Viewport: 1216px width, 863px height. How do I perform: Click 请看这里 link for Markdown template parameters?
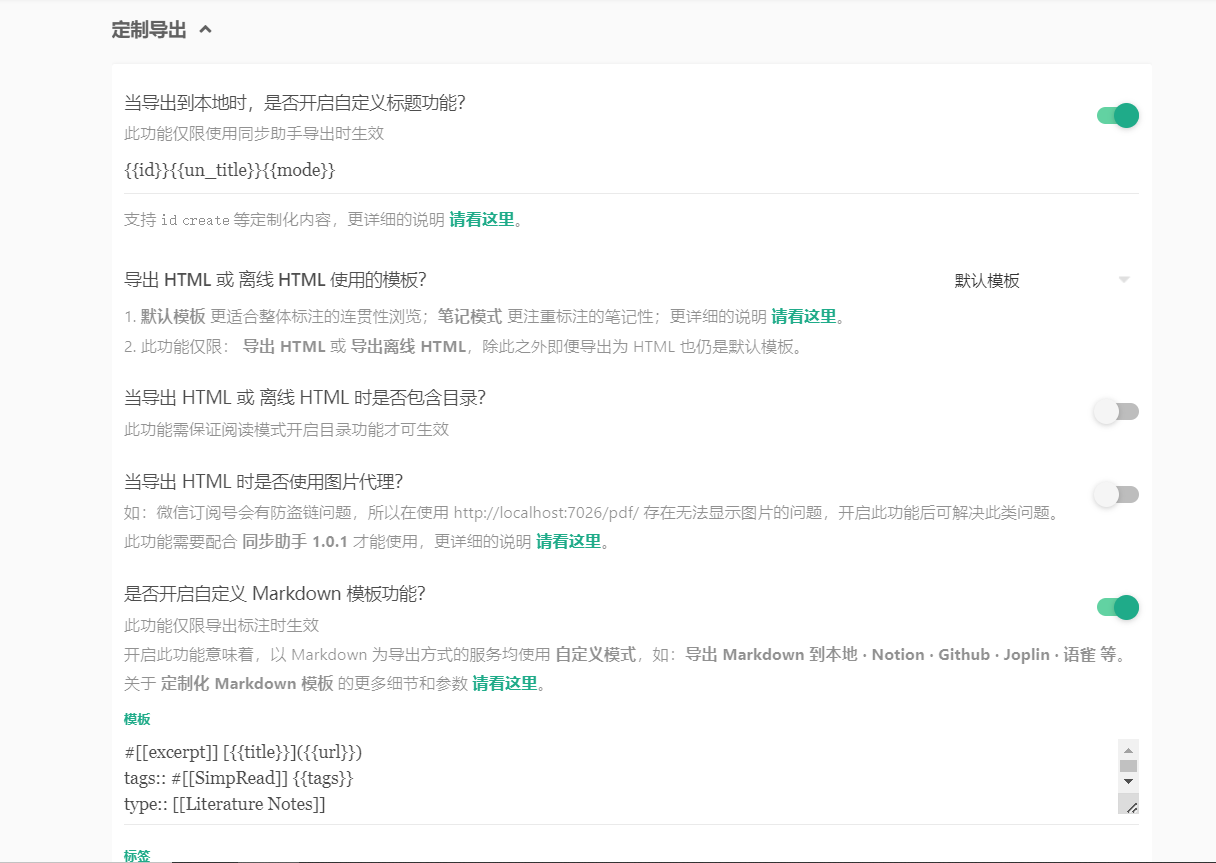click(506, 685)
